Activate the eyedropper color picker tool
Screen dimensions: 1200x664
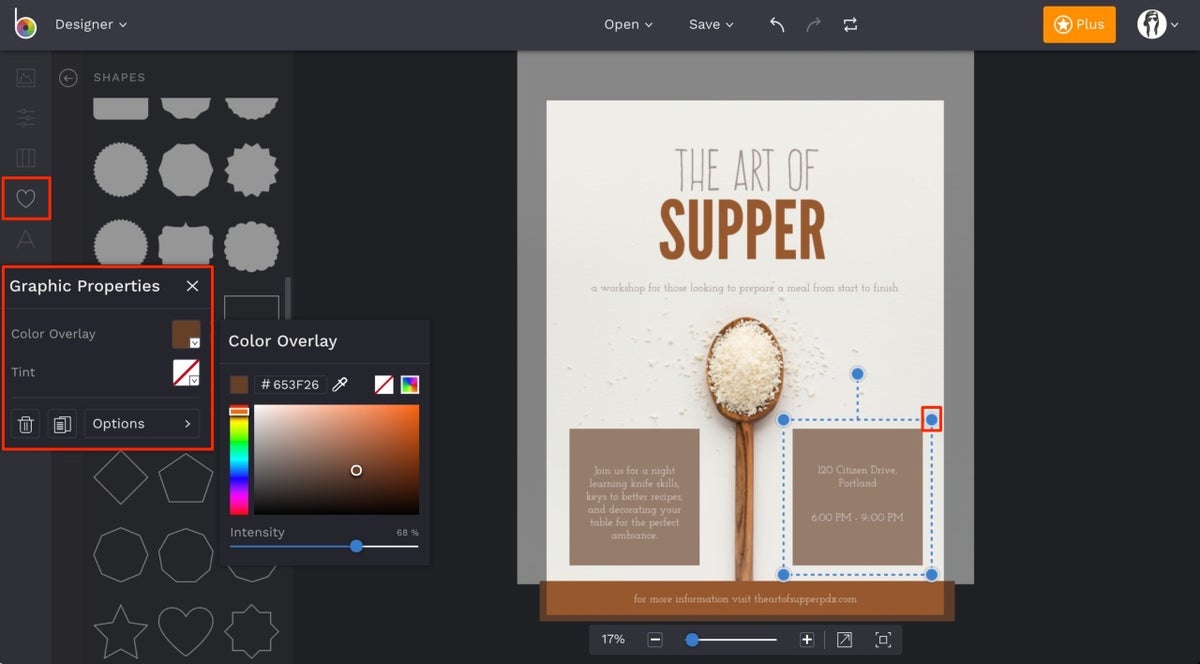pyautogui.click(x=340, y=384)
